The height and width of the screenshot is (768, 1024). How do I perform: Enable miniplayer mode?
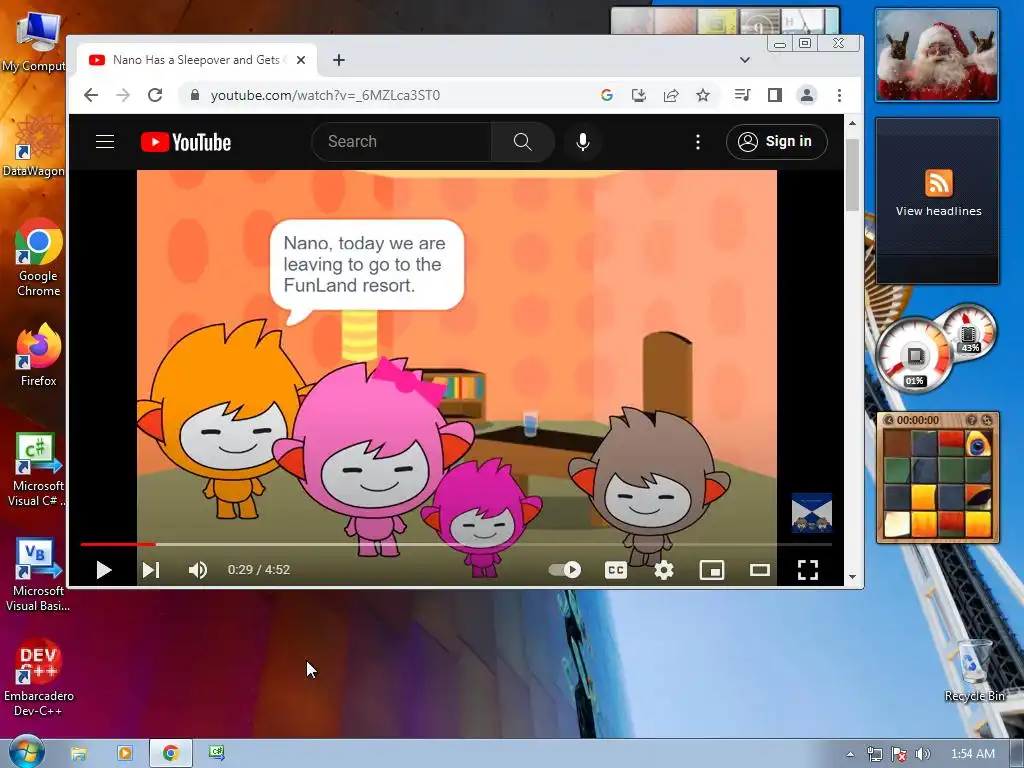[711, 570]
